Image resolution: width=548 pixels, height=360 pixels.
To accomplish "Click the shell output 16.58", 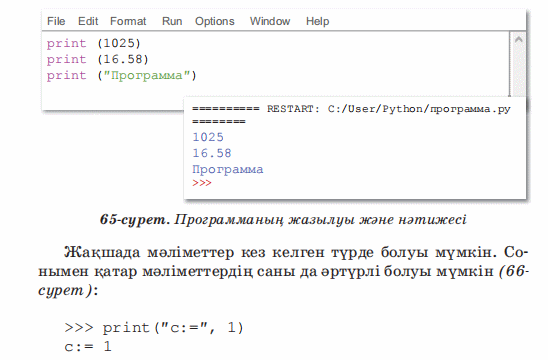I will [x=212, y=153].
